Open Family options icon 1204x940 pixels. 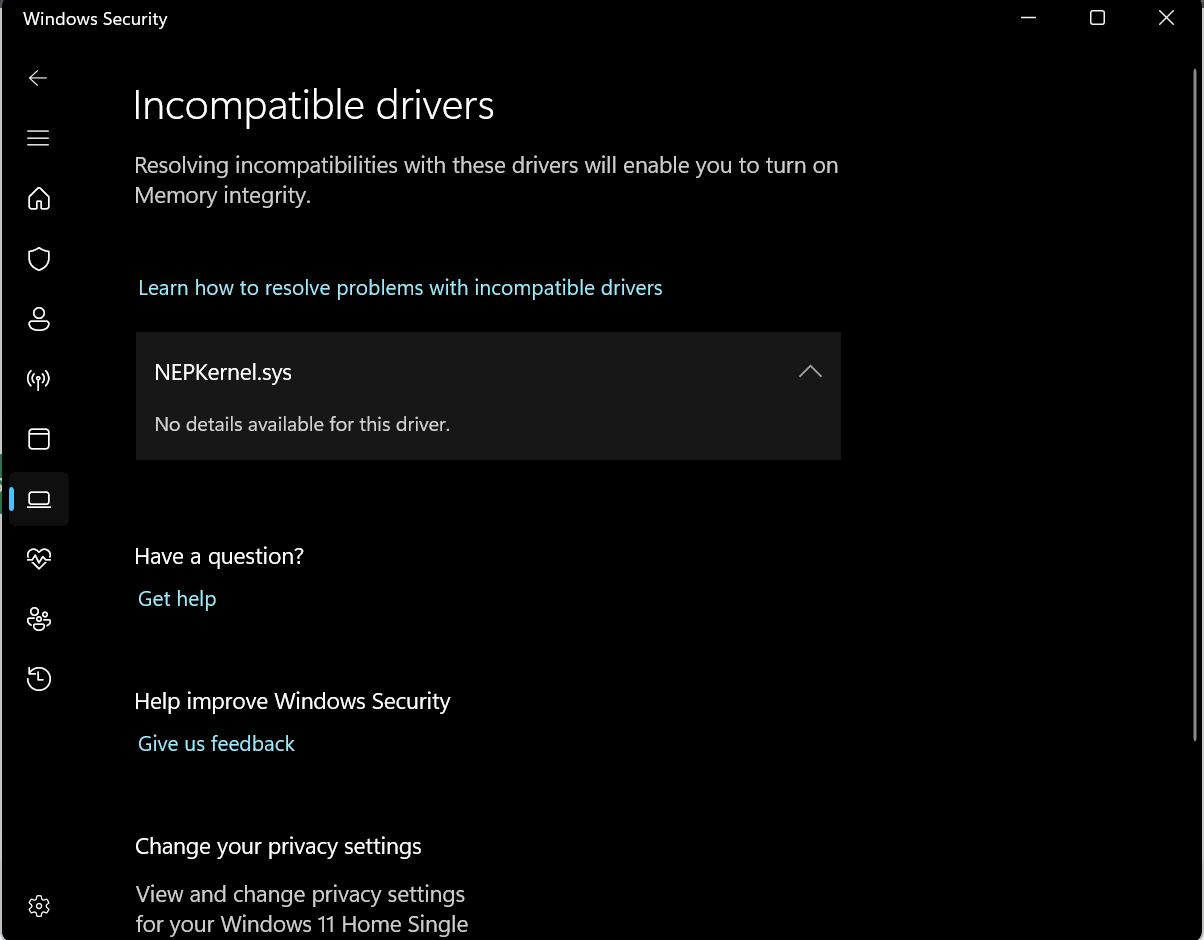[39, 619]
